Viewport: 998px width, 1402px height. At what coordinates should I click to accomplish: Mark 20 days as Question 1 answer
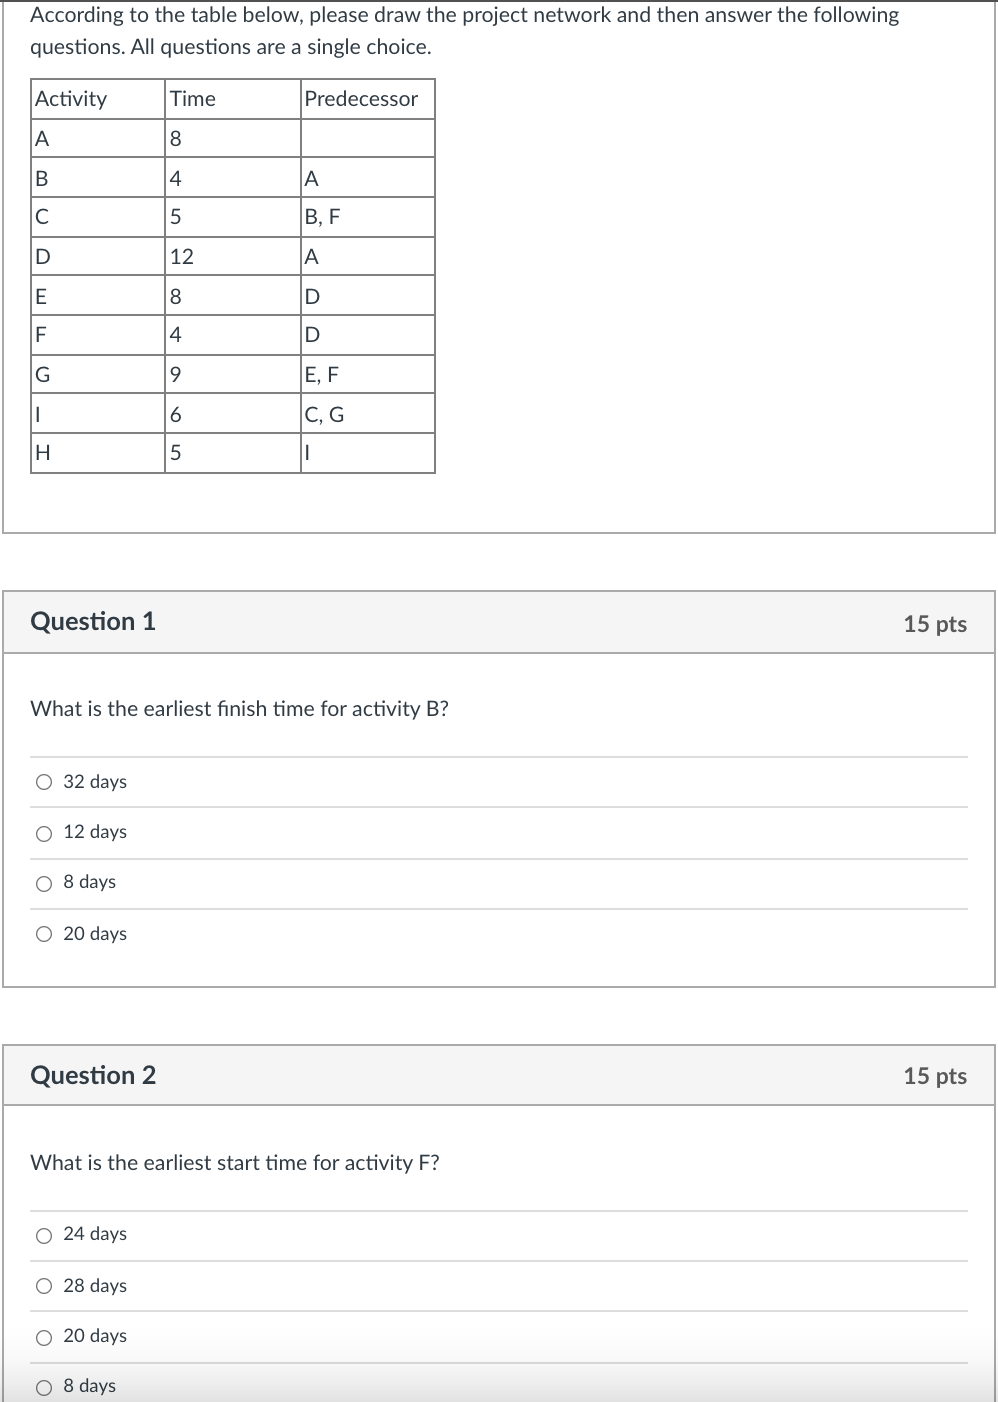click(x=44, y=935)
